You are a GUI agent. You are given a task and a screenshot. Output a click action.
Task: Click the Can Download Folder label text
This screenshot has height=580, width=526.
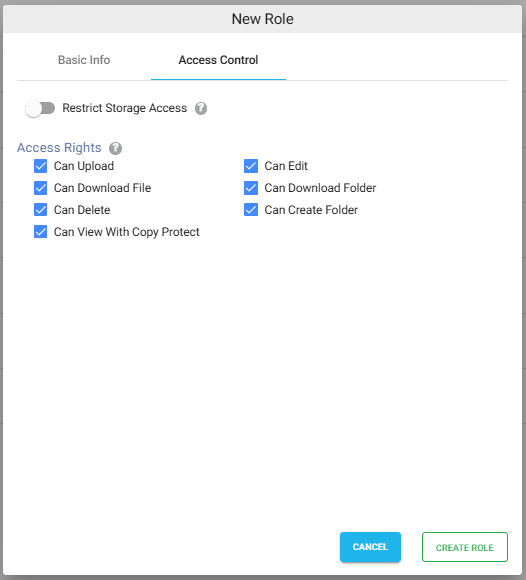point(320,188)
